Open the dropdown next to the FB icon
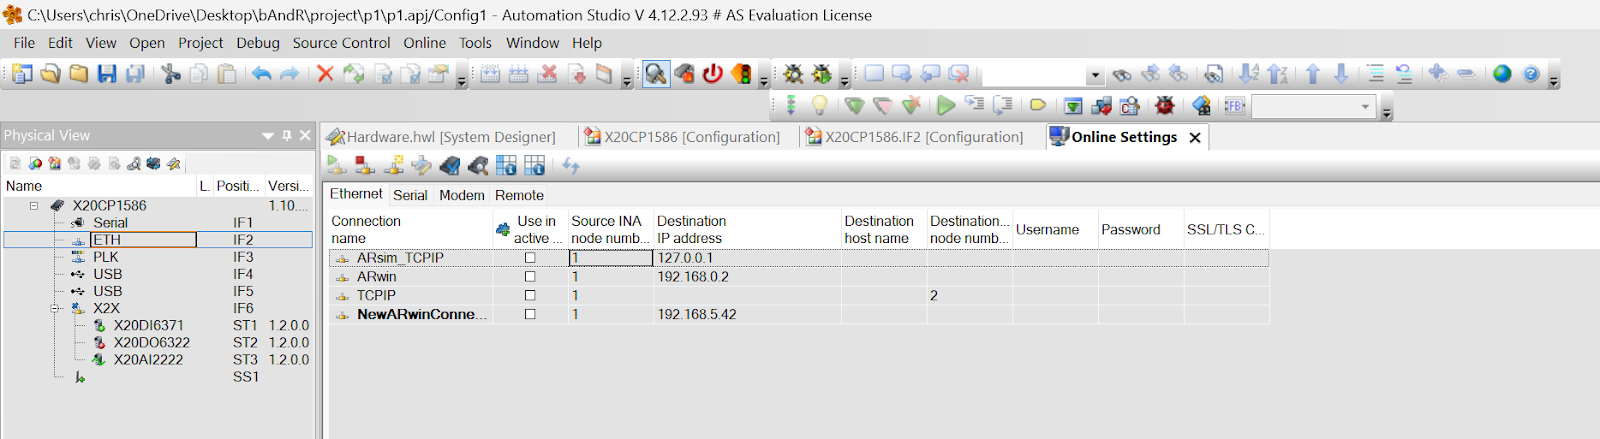This screenshot has width=1600, height=439. point(1365,106)
